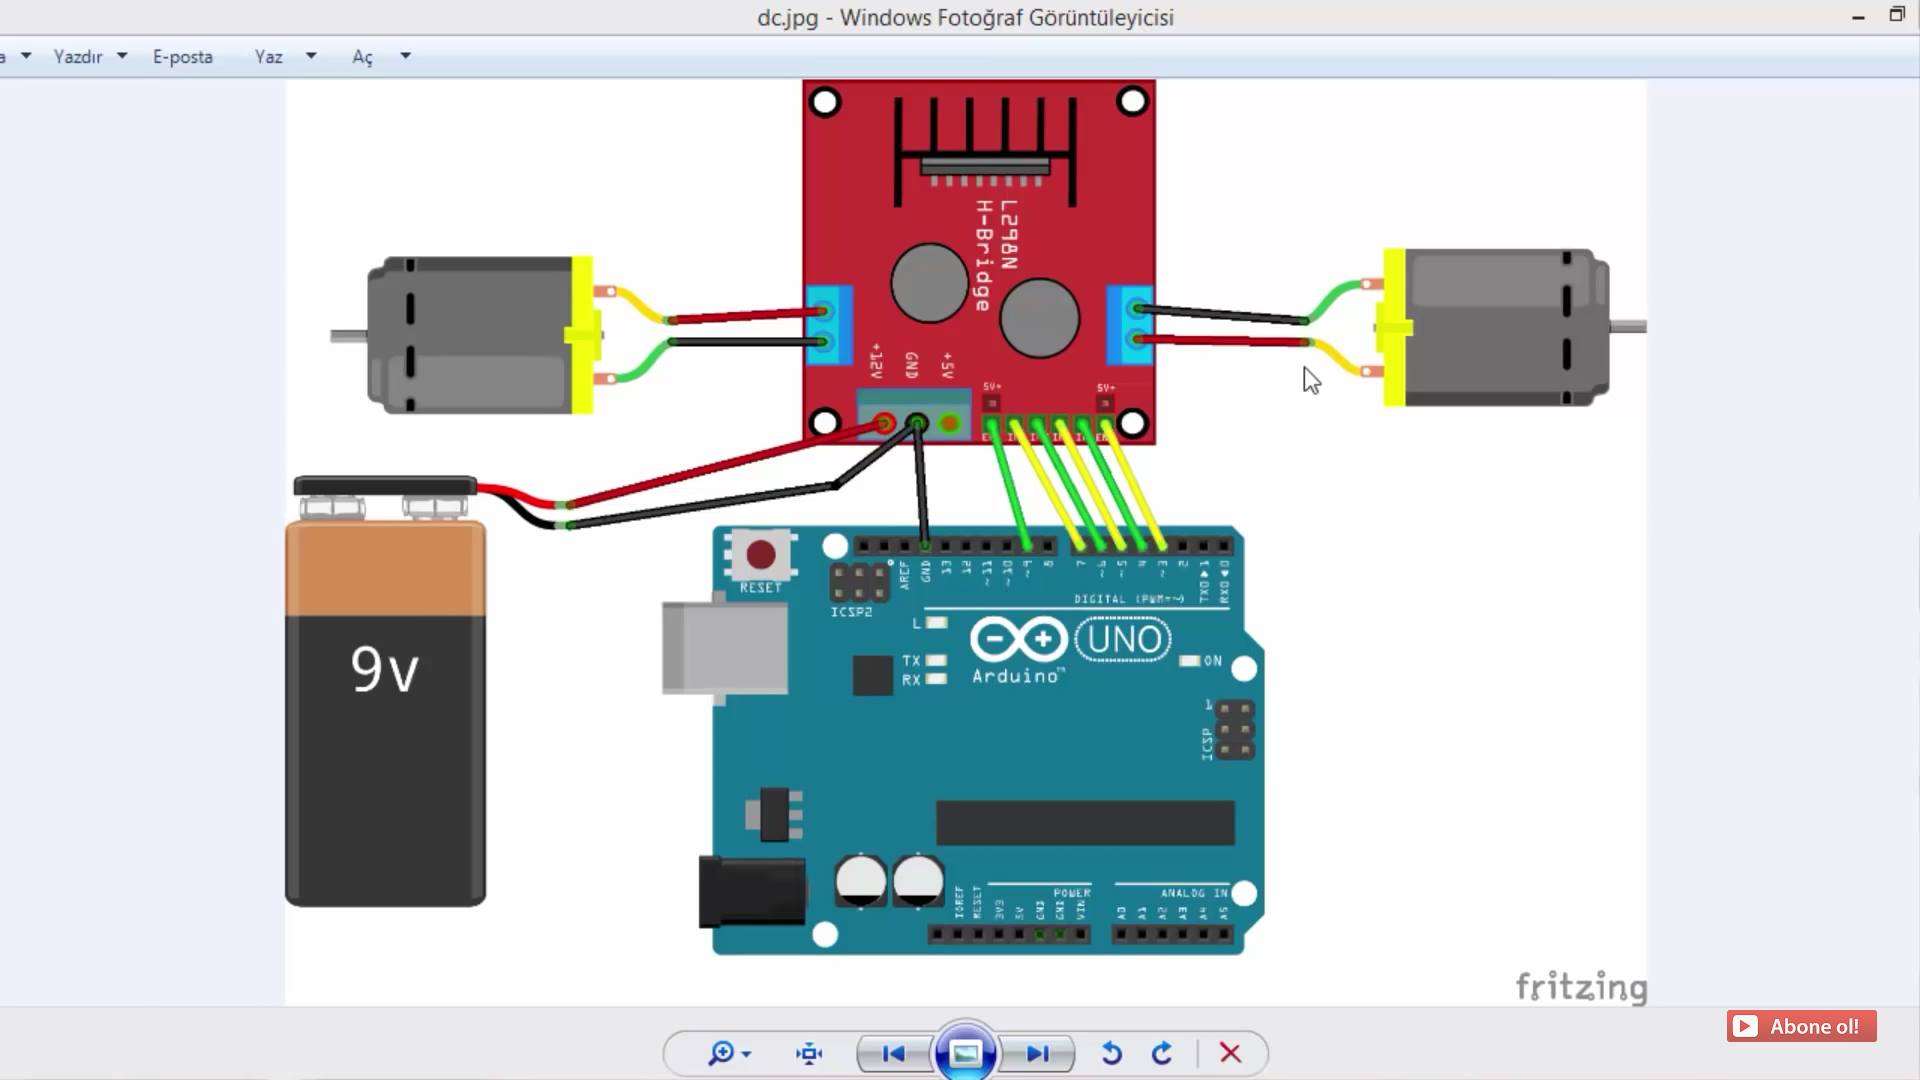1920x1080 pixels.
Task: Delete the image with red X
Action: pos(1230,1053)
